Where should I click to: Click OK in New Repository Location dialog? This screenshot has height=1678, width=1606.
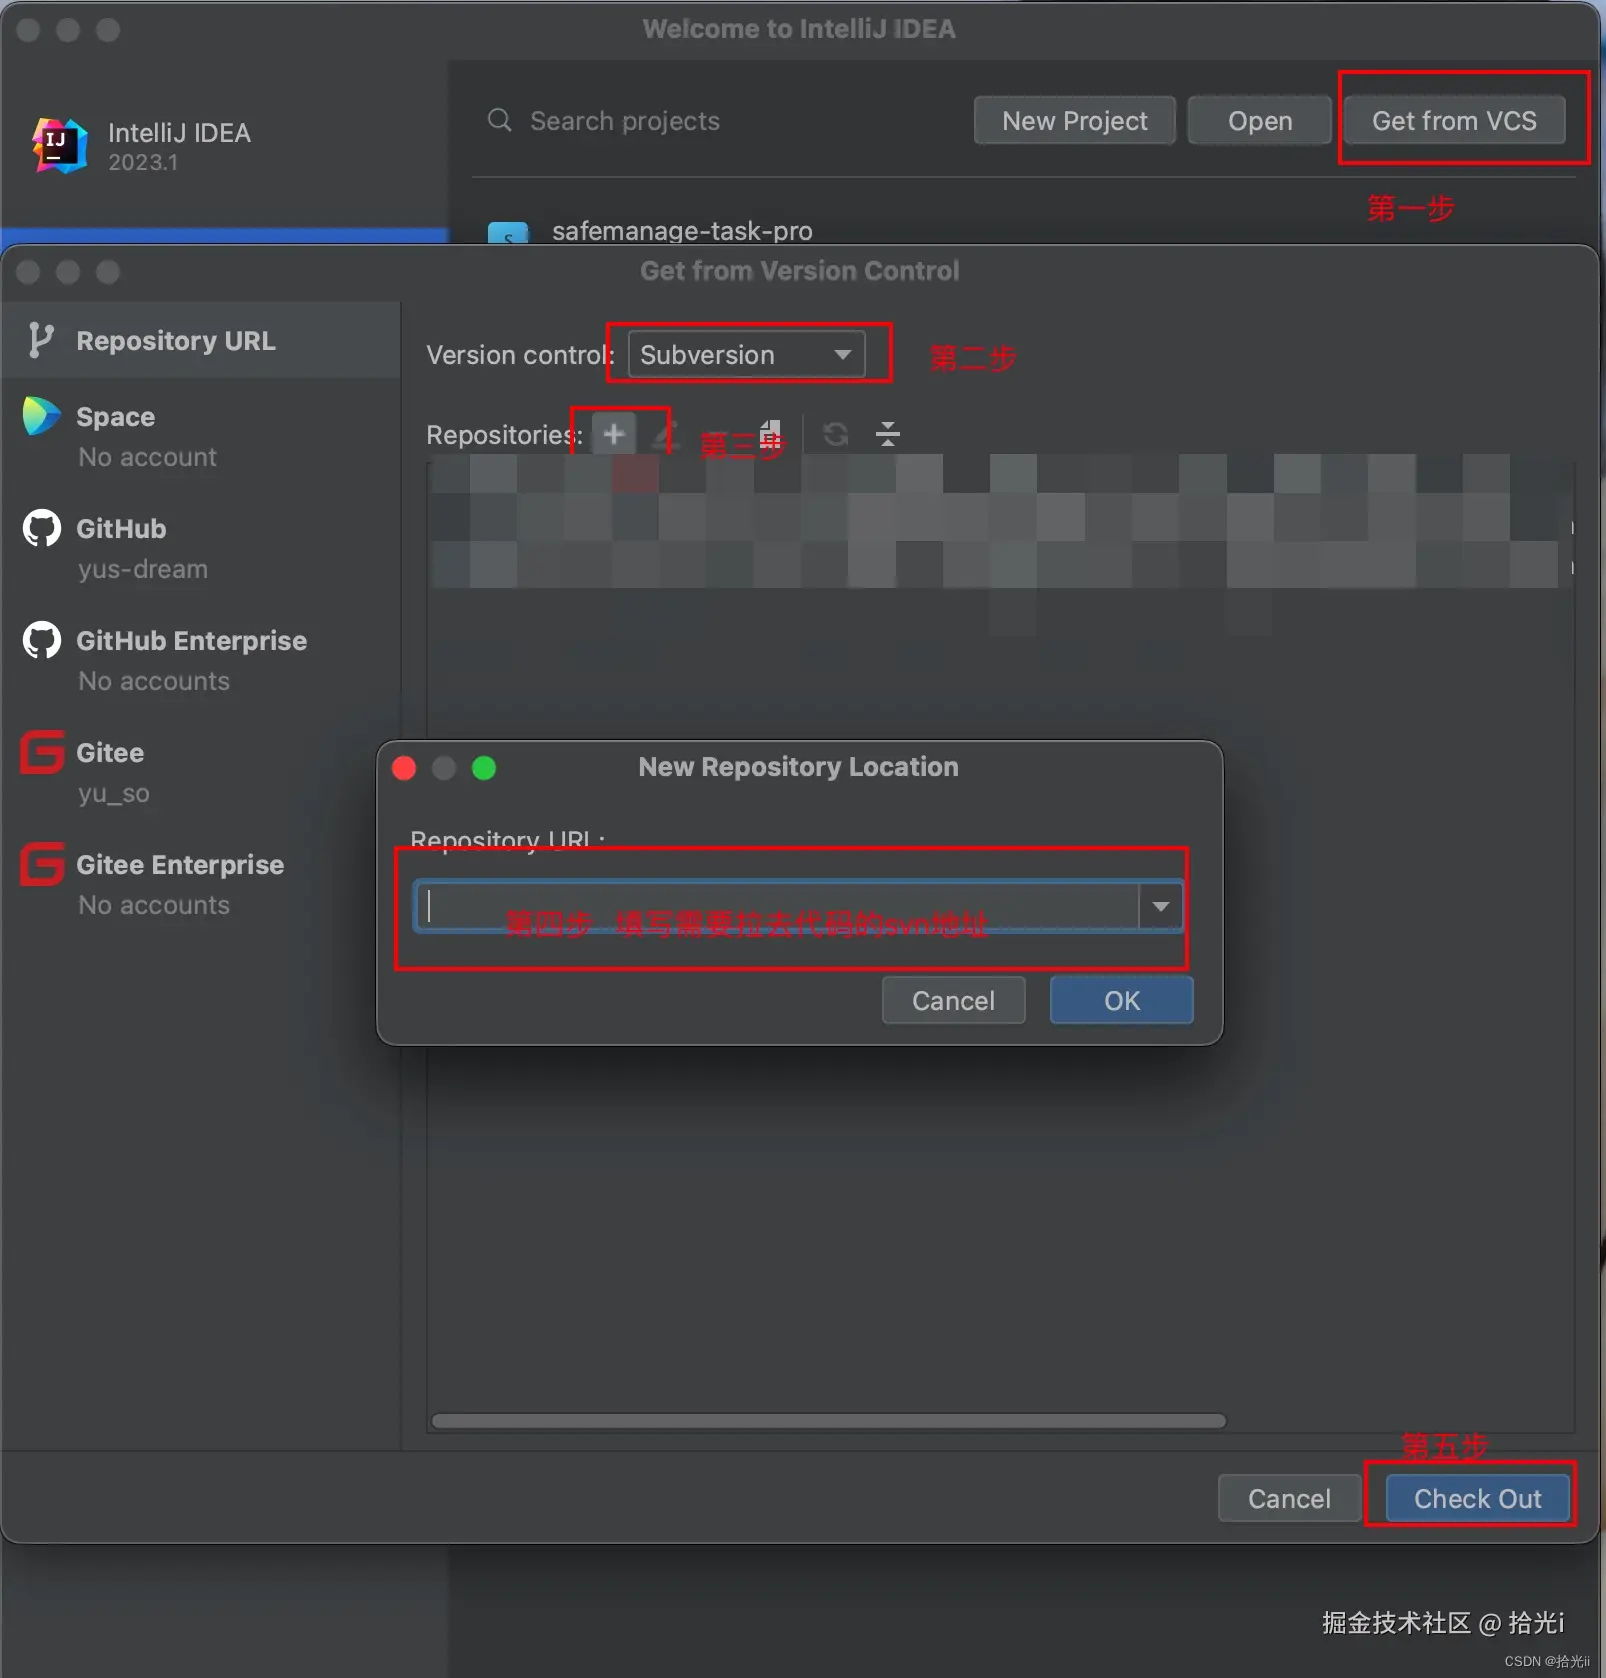coord(1122,1000)
